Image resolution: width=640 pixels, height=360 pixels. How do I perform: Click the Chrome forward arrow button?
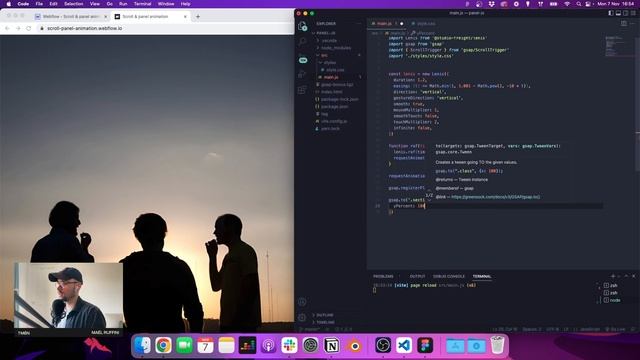click(x=18, y=28)
